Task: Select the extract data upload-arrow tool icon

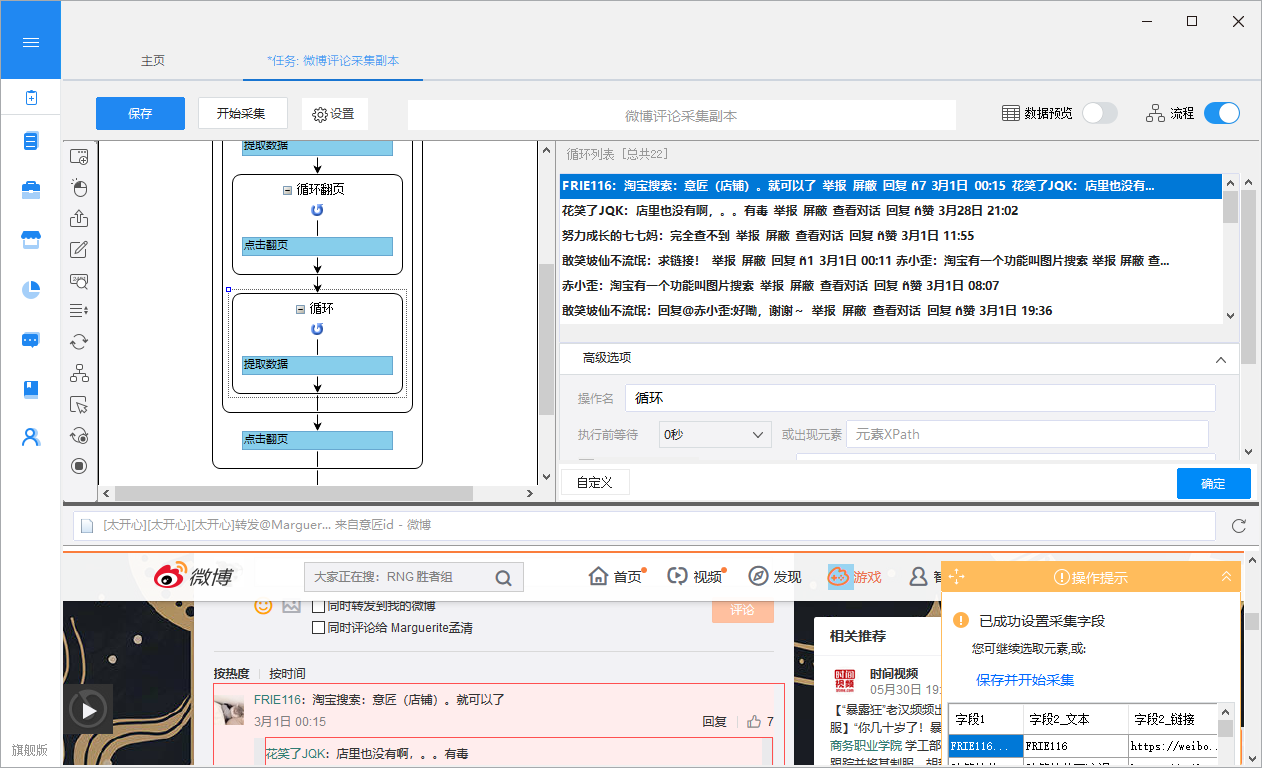Action: pos(79,219)
